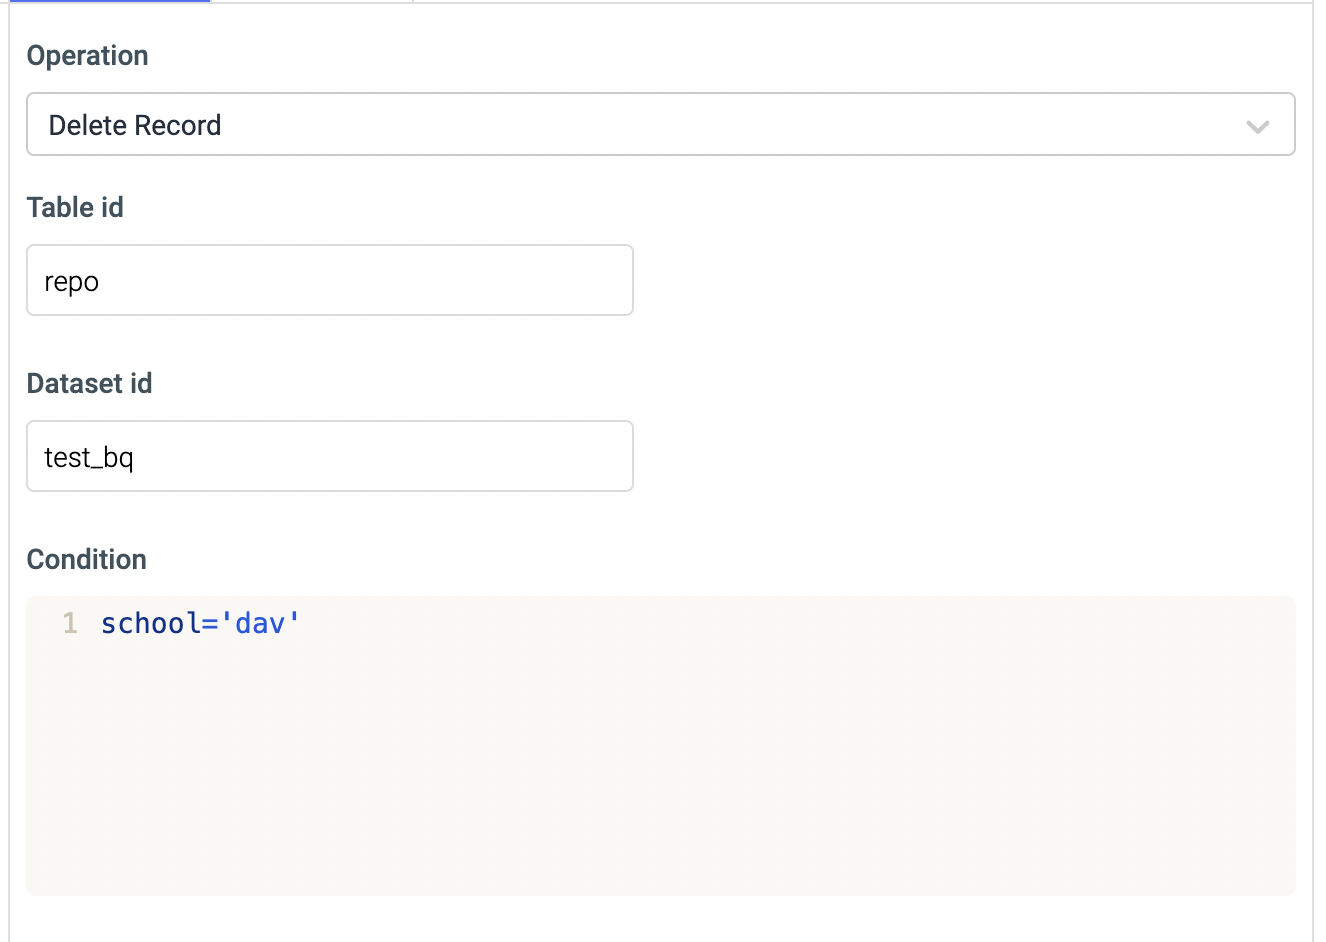Click the chevron arrow in Operation dropdown

[x=1257, y=126]
